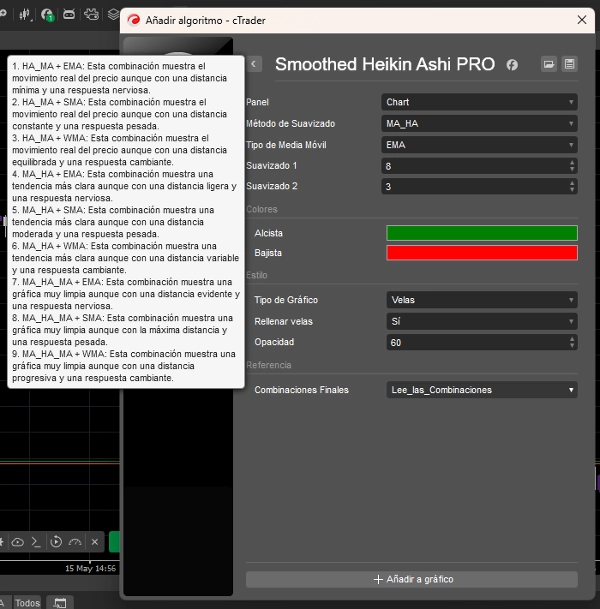The image size is (600, 609).
Task: Pick the green Alcista color swatch
Action: point(482,233)
